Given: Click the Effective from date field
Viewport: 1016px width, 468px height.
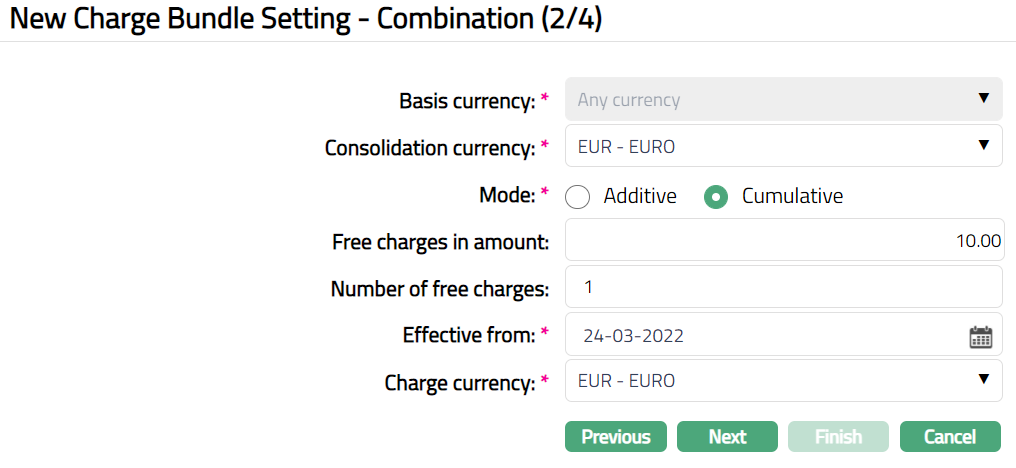Looking at the screenshot, I should point(760,335).
